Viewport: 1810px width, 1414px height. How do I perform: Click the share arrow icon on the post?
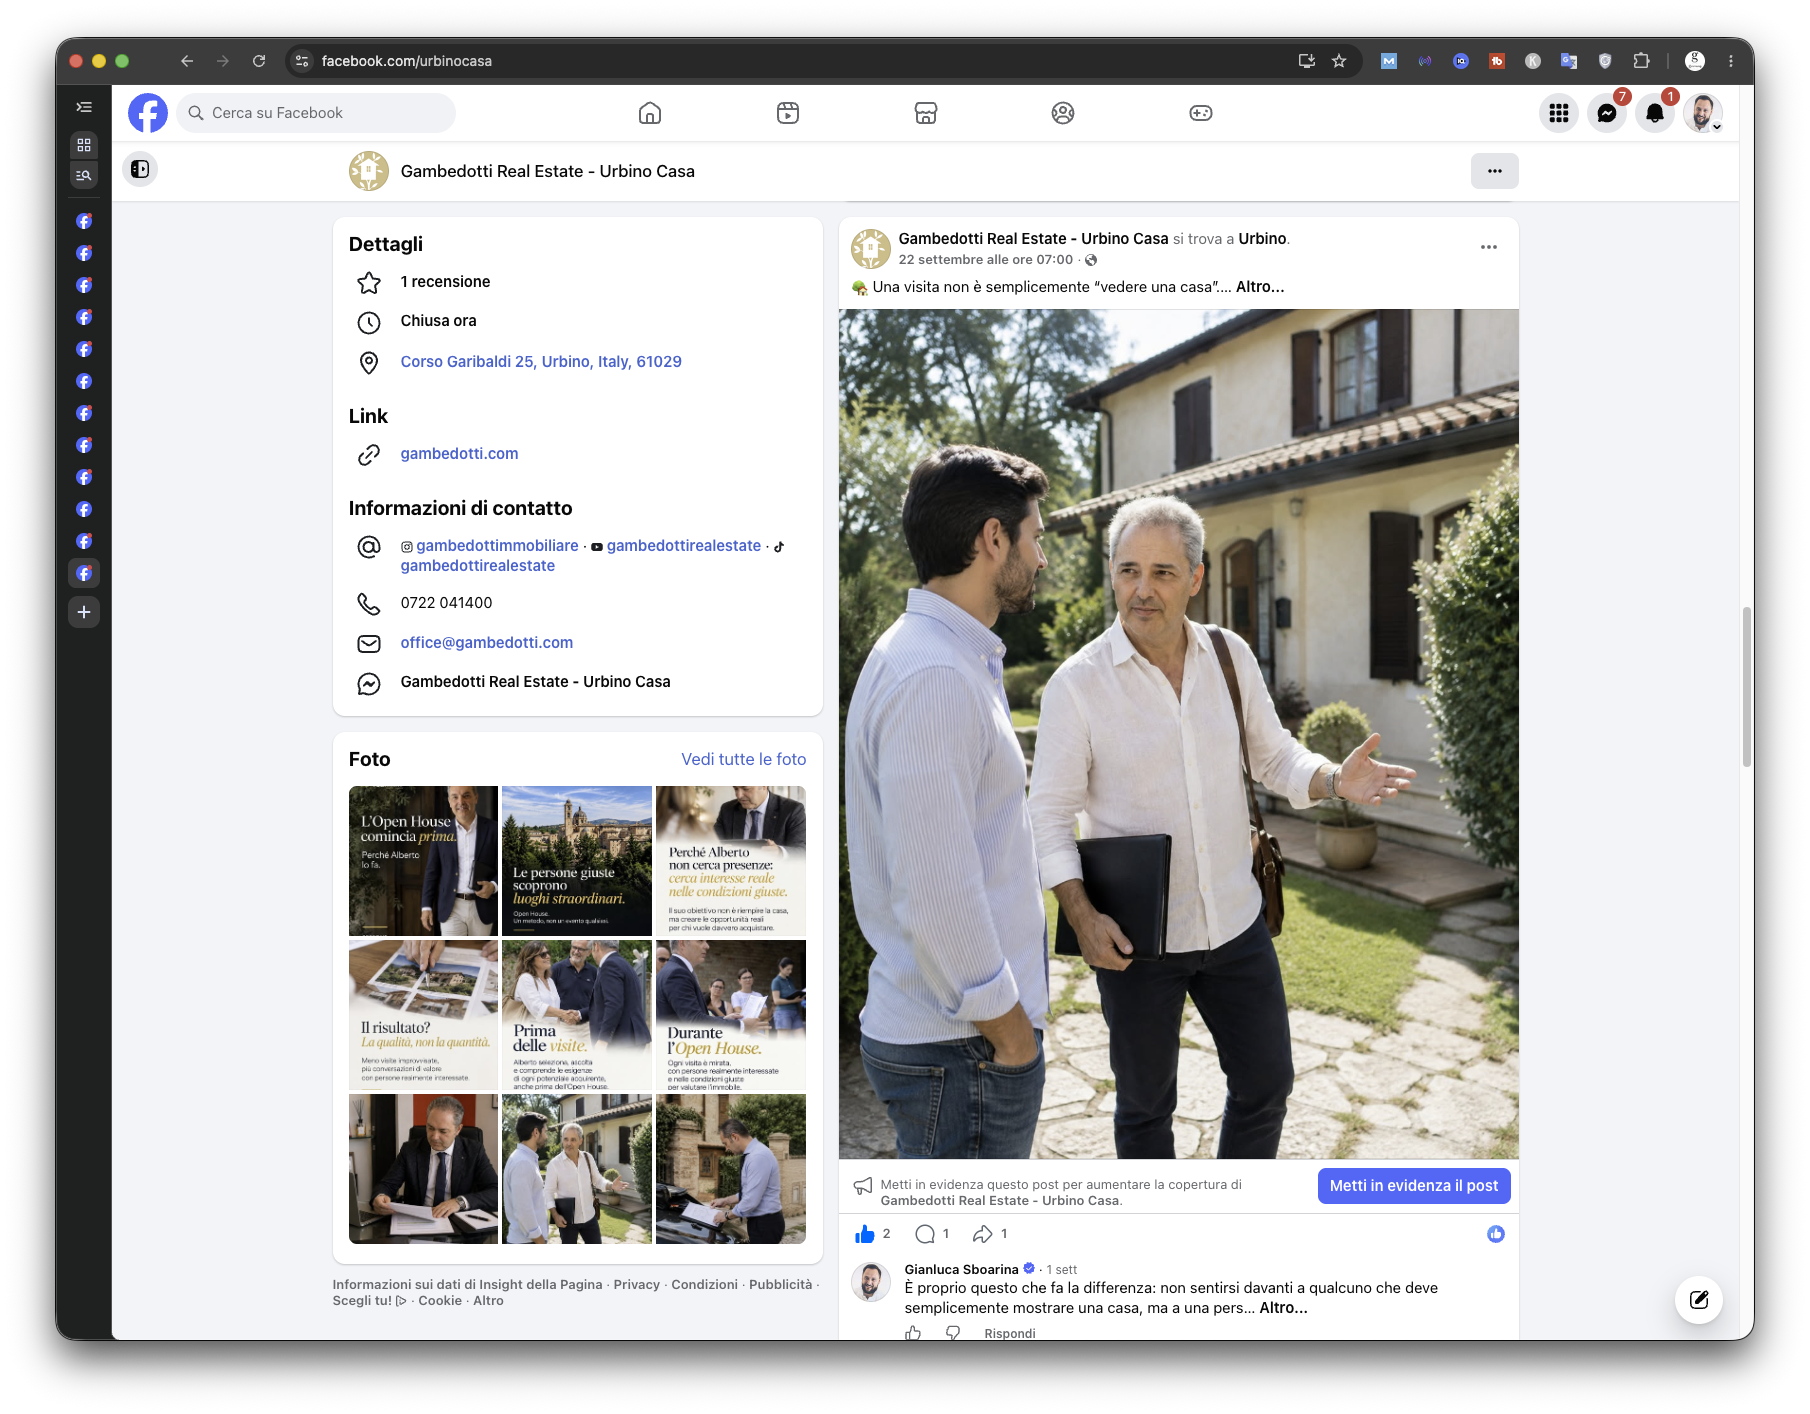pyautogui.click(x=983, y=1234)
